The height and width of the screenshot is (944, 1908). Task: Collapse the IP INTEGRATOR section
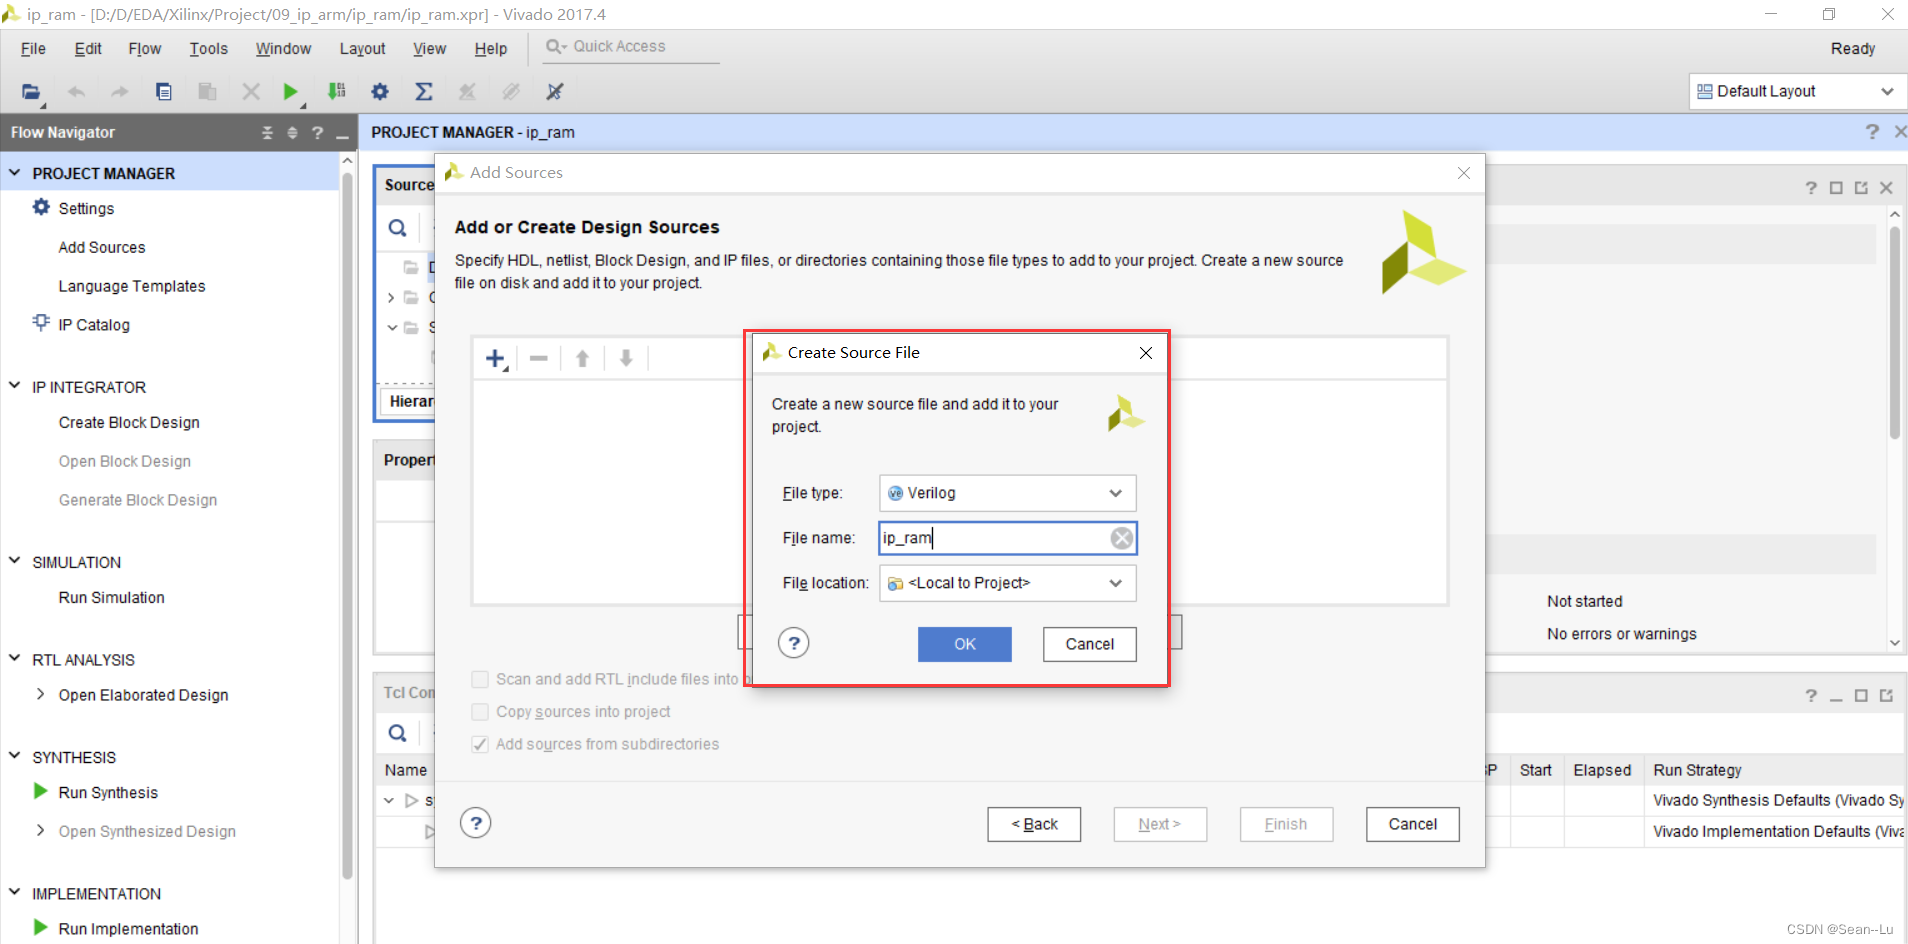(x=15, y=386)
